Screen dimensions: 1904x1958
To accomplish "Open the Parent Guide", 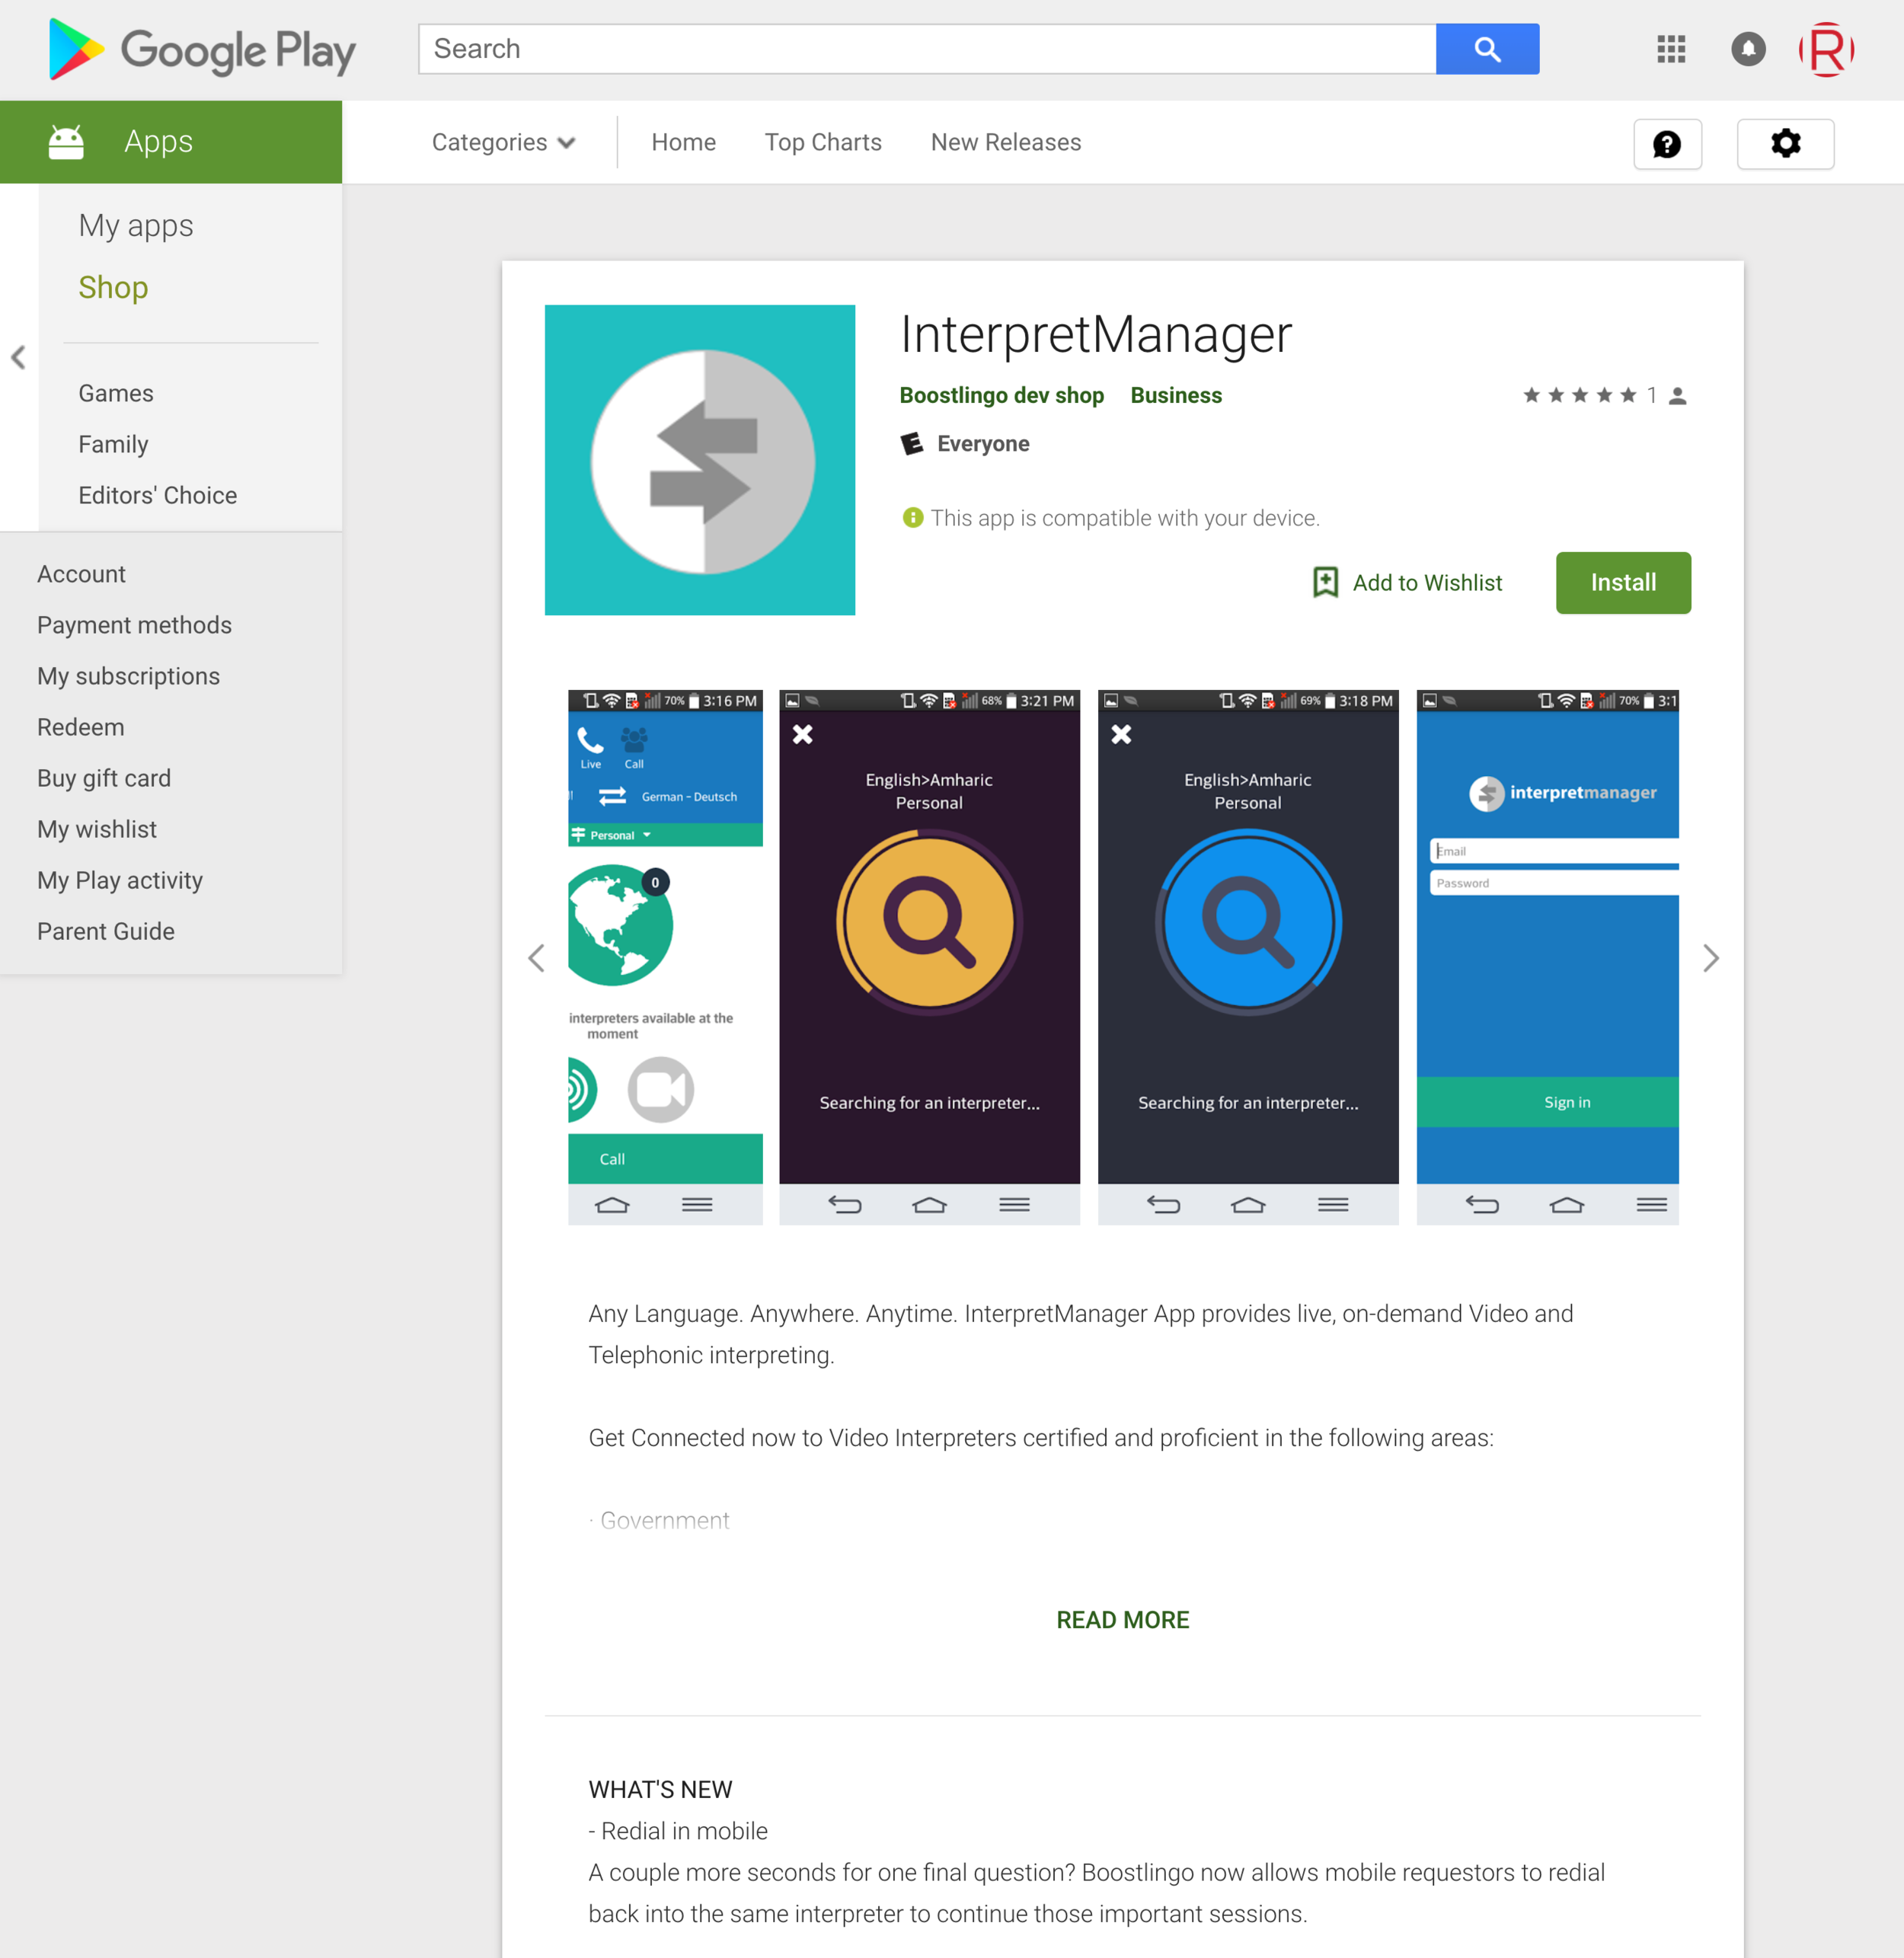I will point(105,931).
